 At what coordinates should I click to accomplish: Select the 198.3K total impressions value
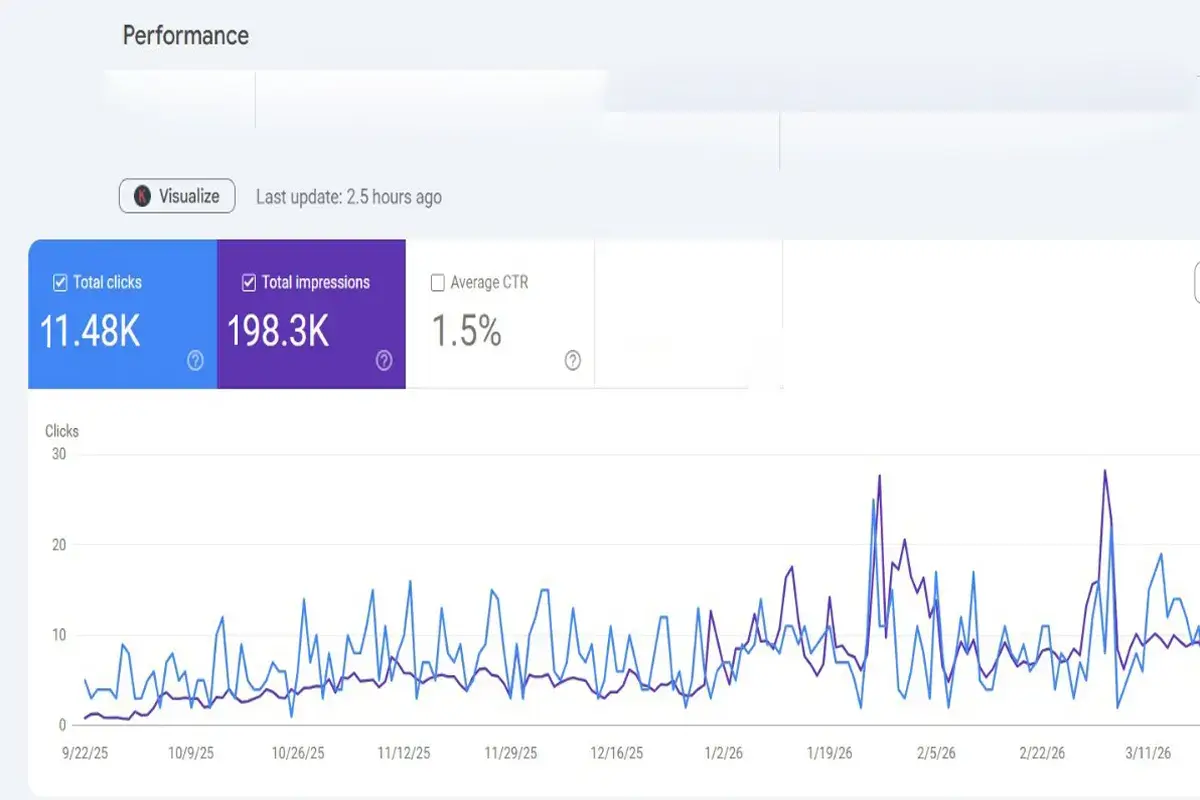click(x=278, y=331)
